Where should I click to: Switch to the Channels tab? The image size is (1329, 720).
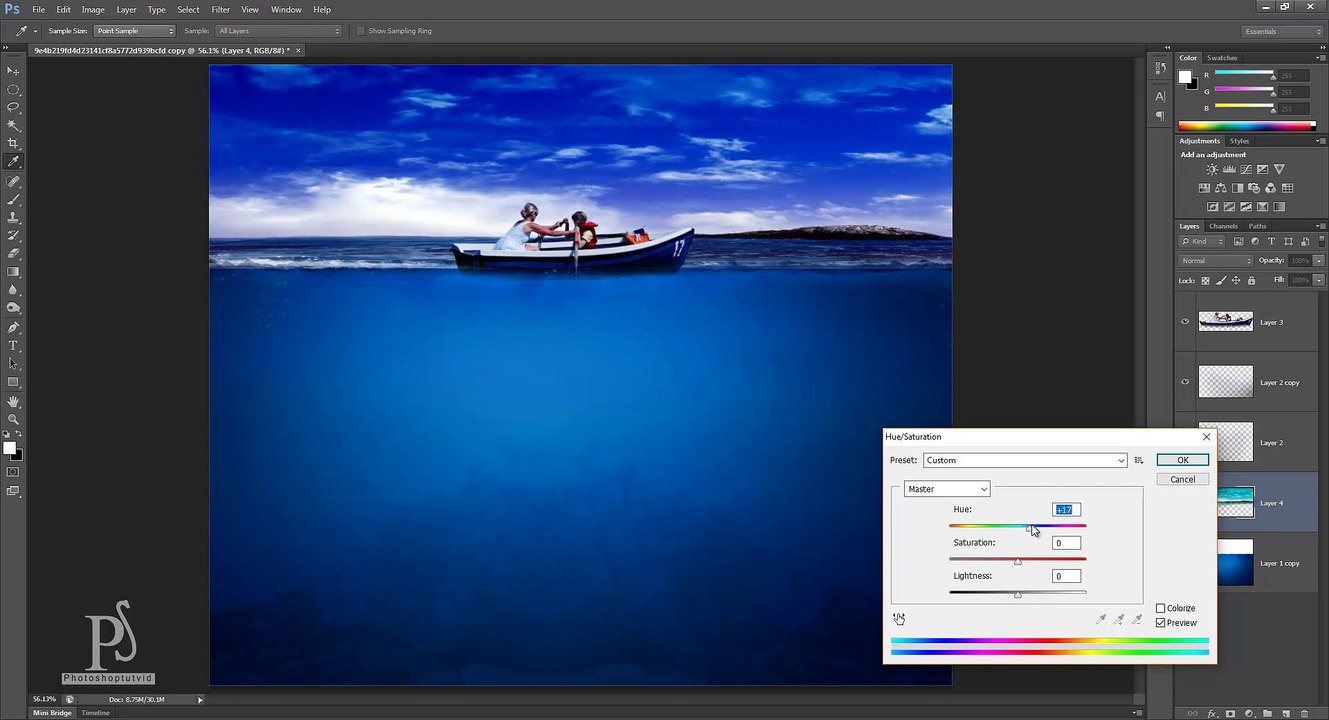1223,226
